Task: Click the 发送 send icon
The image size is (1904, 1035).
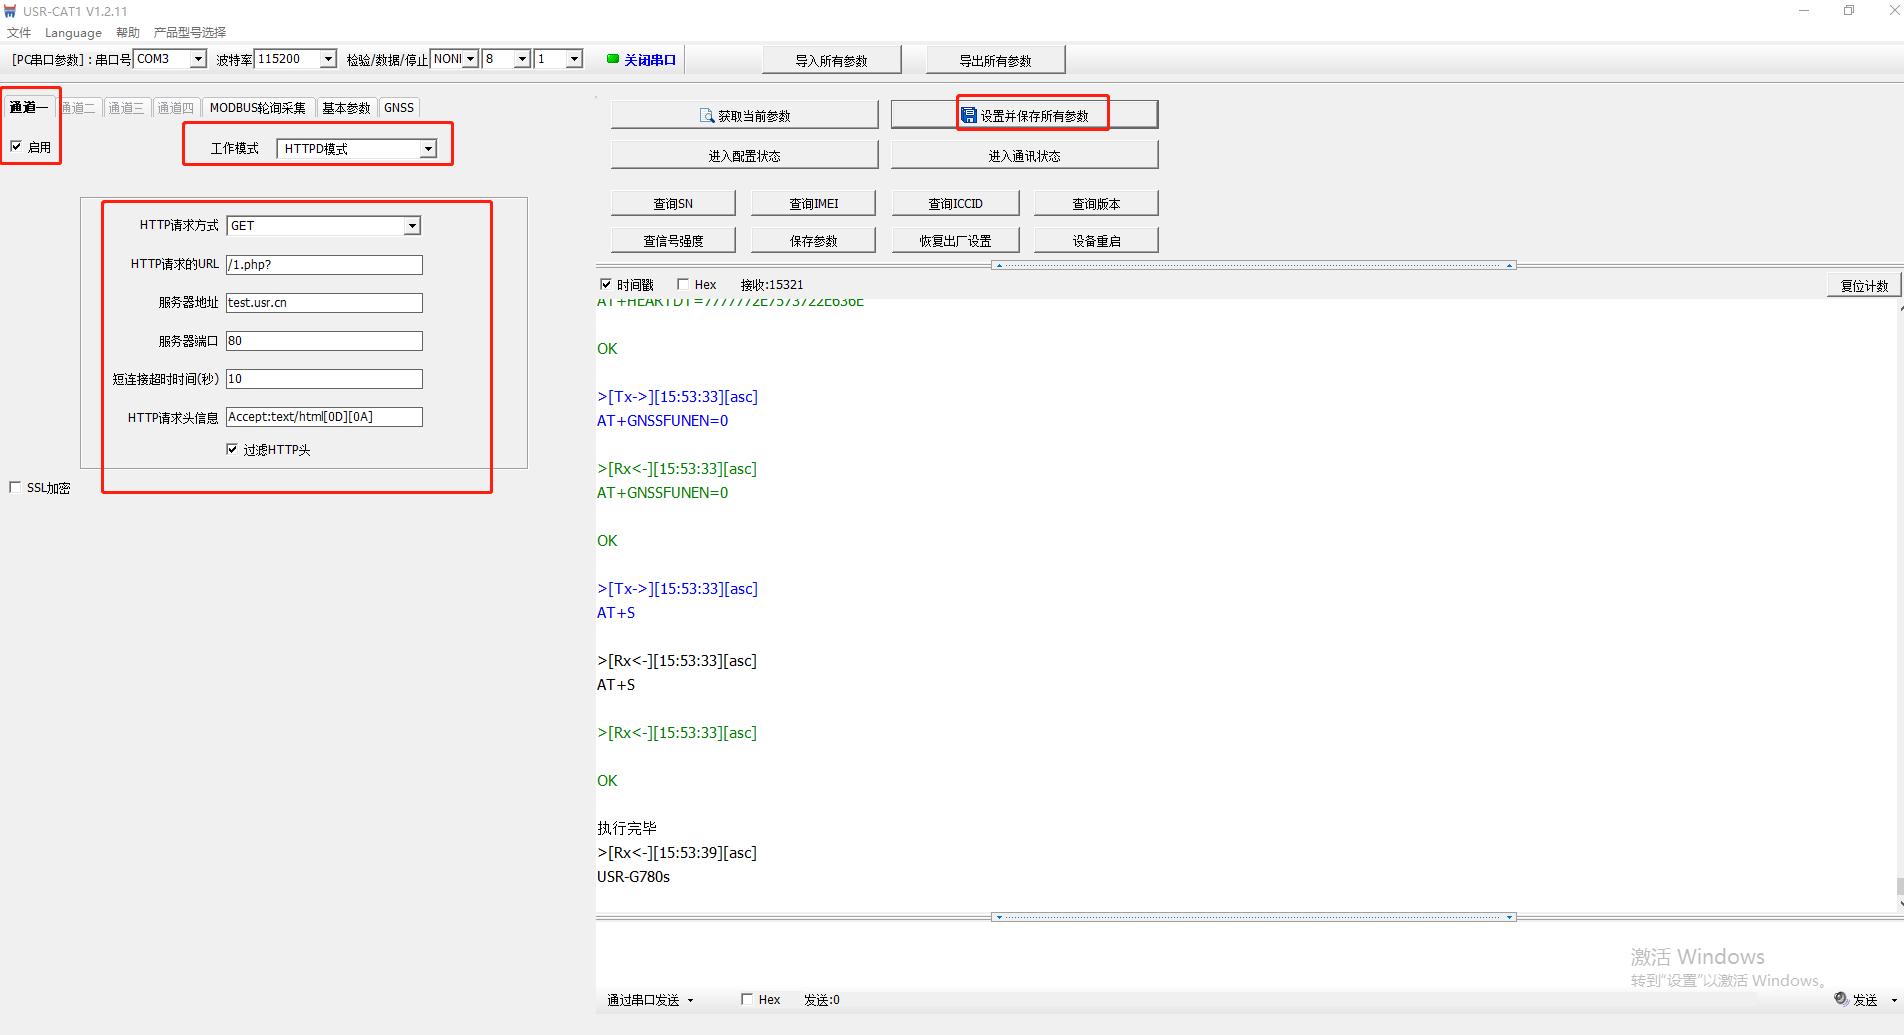Action: point(1841,999)
